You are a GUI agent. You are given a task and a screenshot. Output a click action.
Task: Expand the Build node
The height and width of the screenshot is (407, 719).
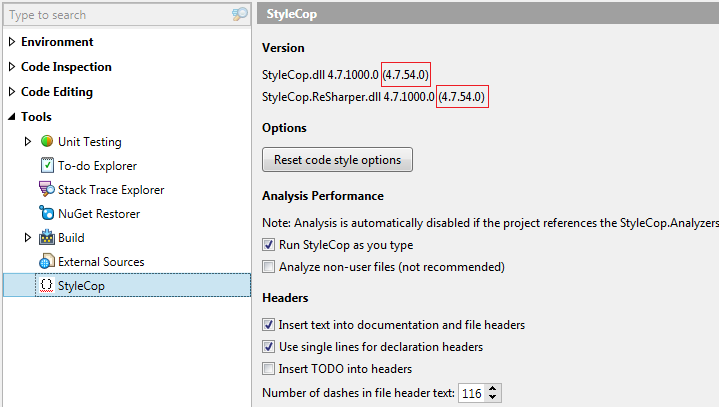(x=28, y=237)
